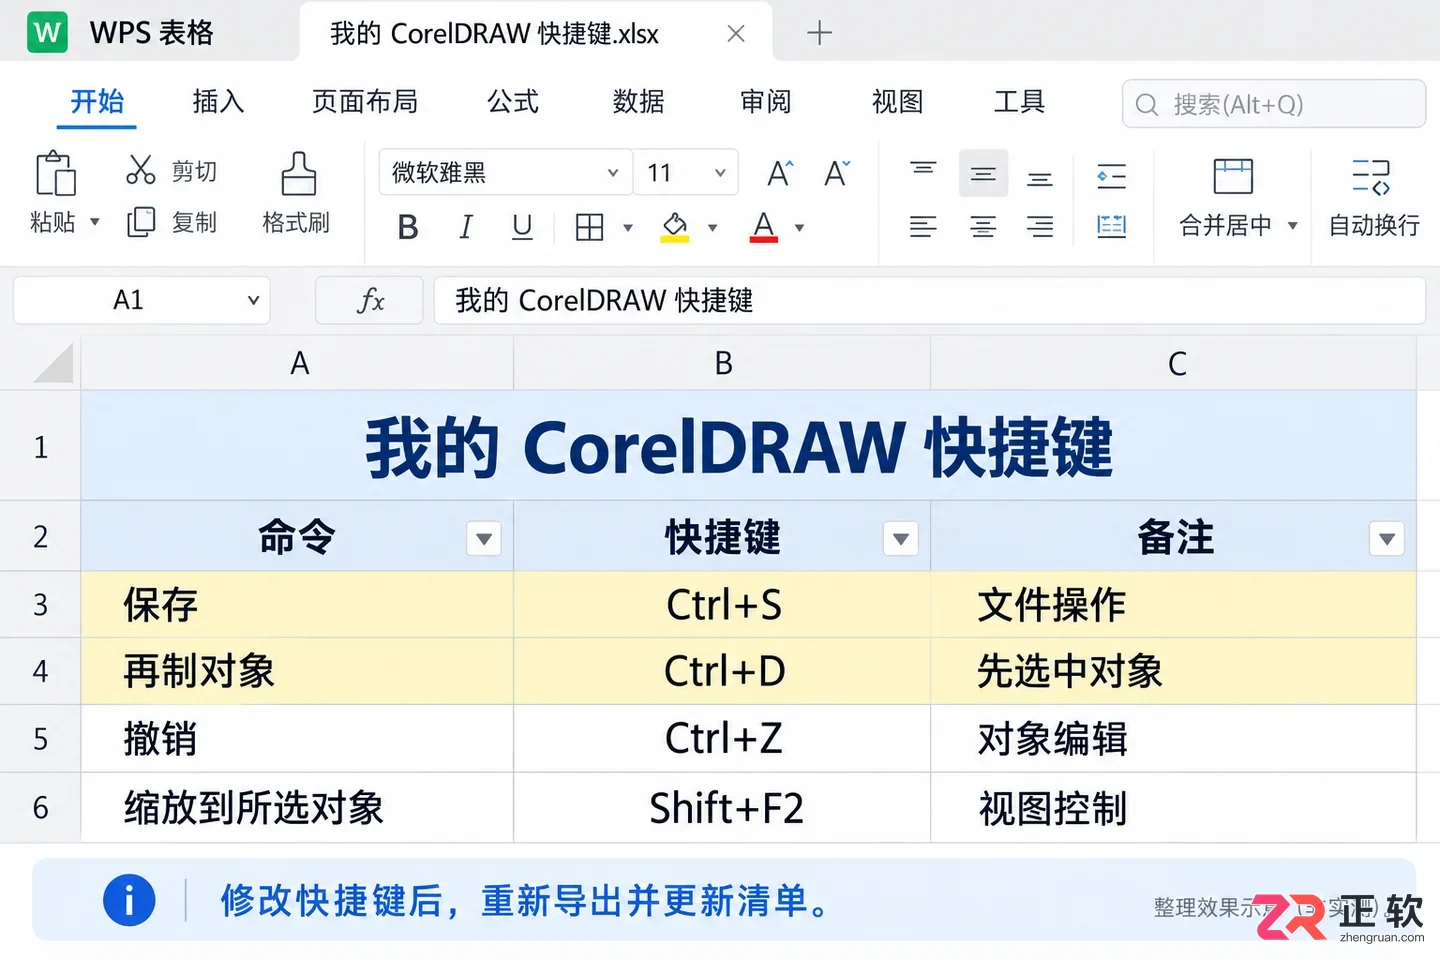Open the borders dropdown arrow

tap(628, 228)
